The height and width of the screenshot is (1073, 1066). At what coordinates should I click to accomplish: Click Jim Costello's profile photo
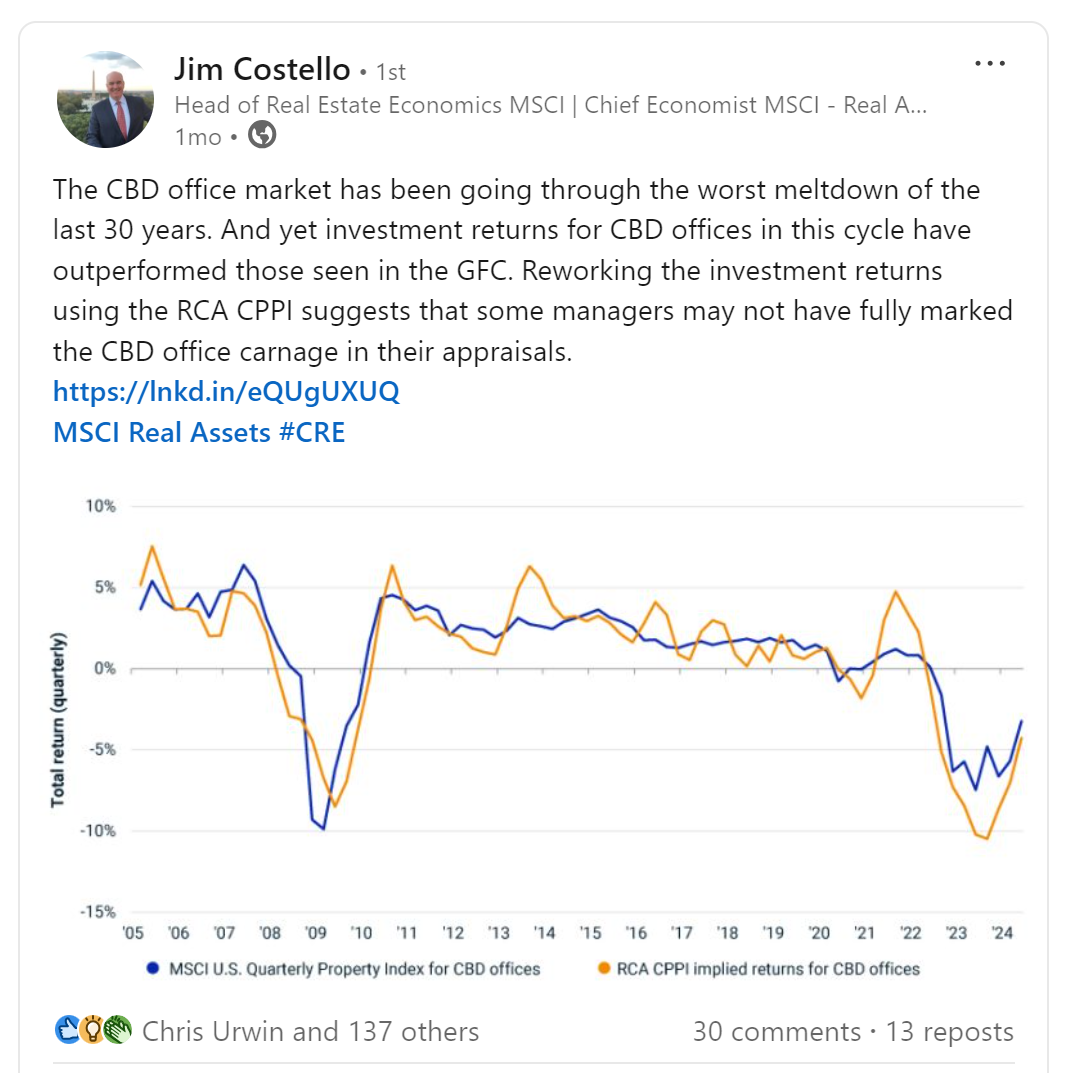pyautogui.click(x=105, y=97)
